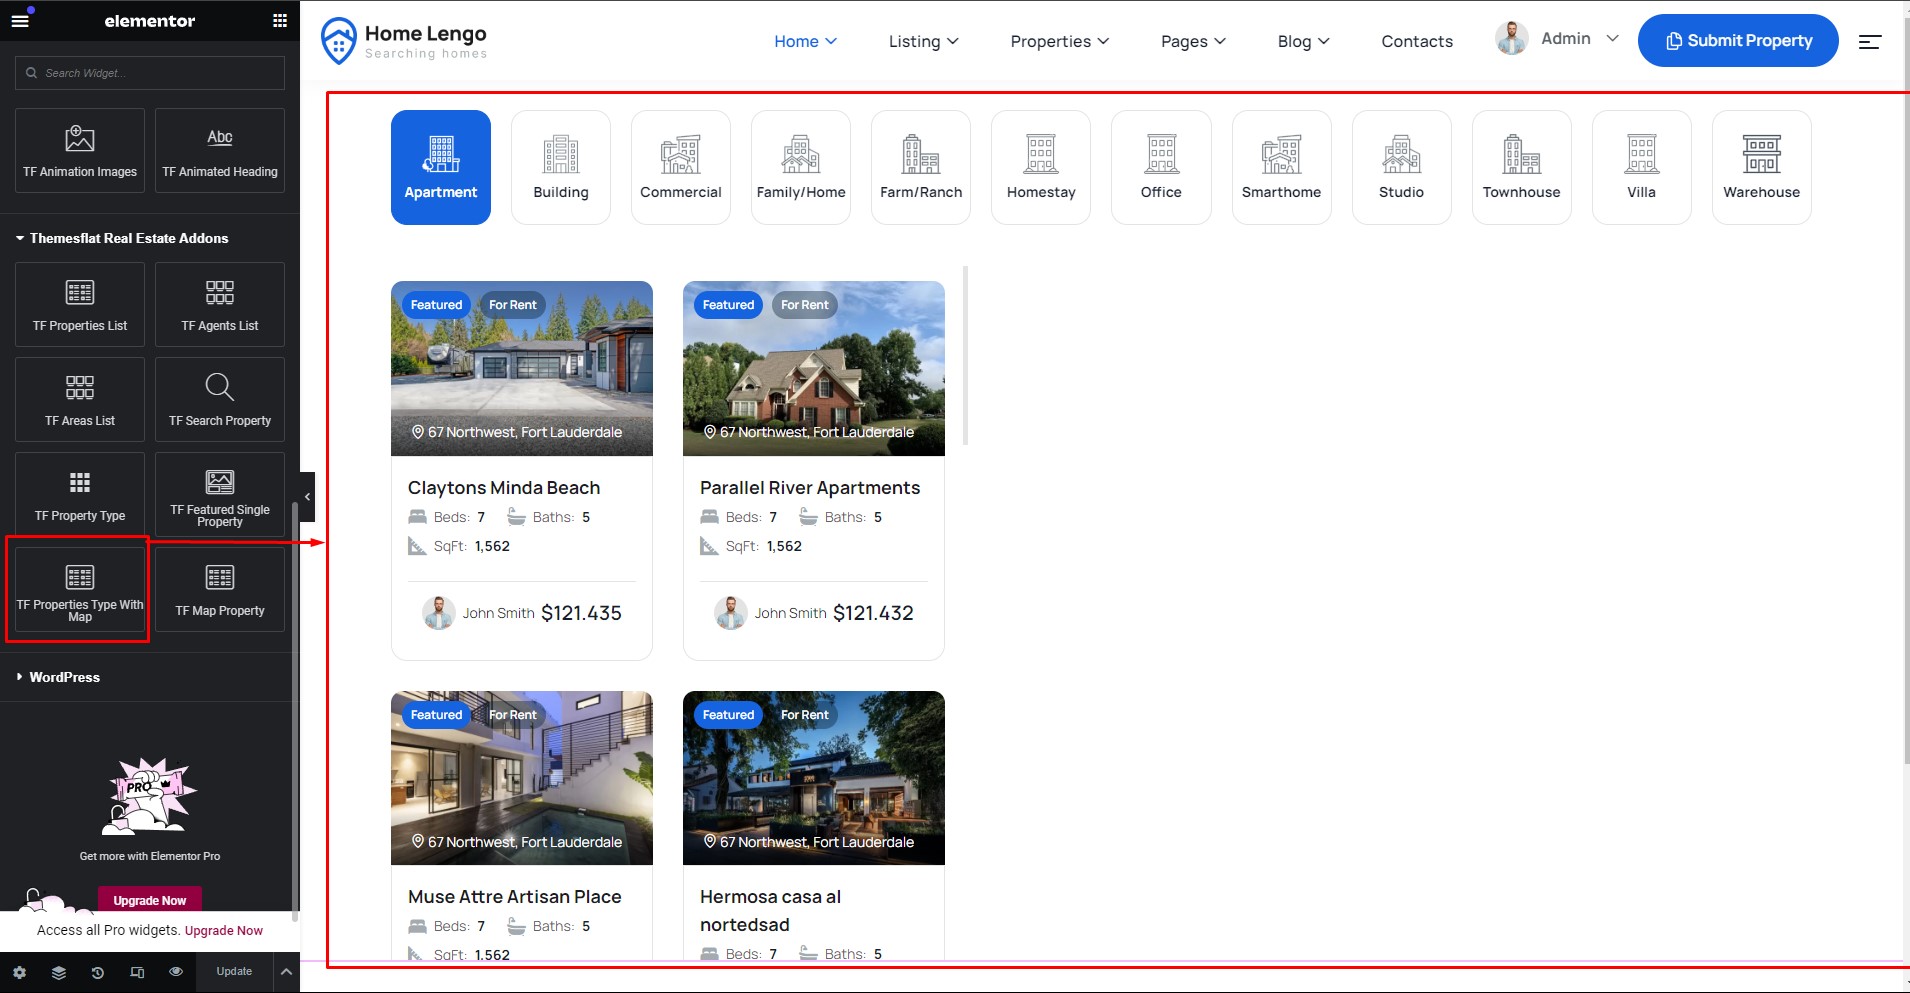Screen dimensions: 1910x993
Task: Select the Smarthome property type tab
Action: pos(1282,167)
